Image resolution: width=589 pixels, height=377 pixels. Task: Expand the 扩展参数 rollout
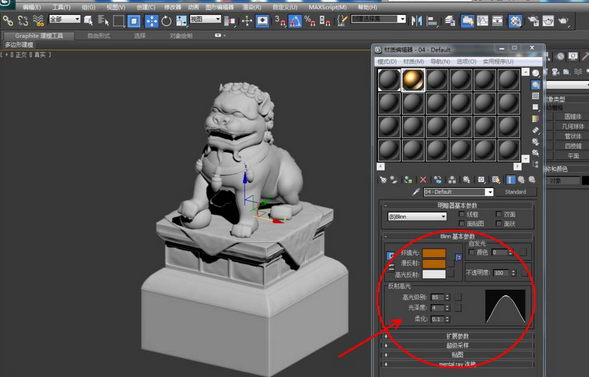[x=457, y=336]
